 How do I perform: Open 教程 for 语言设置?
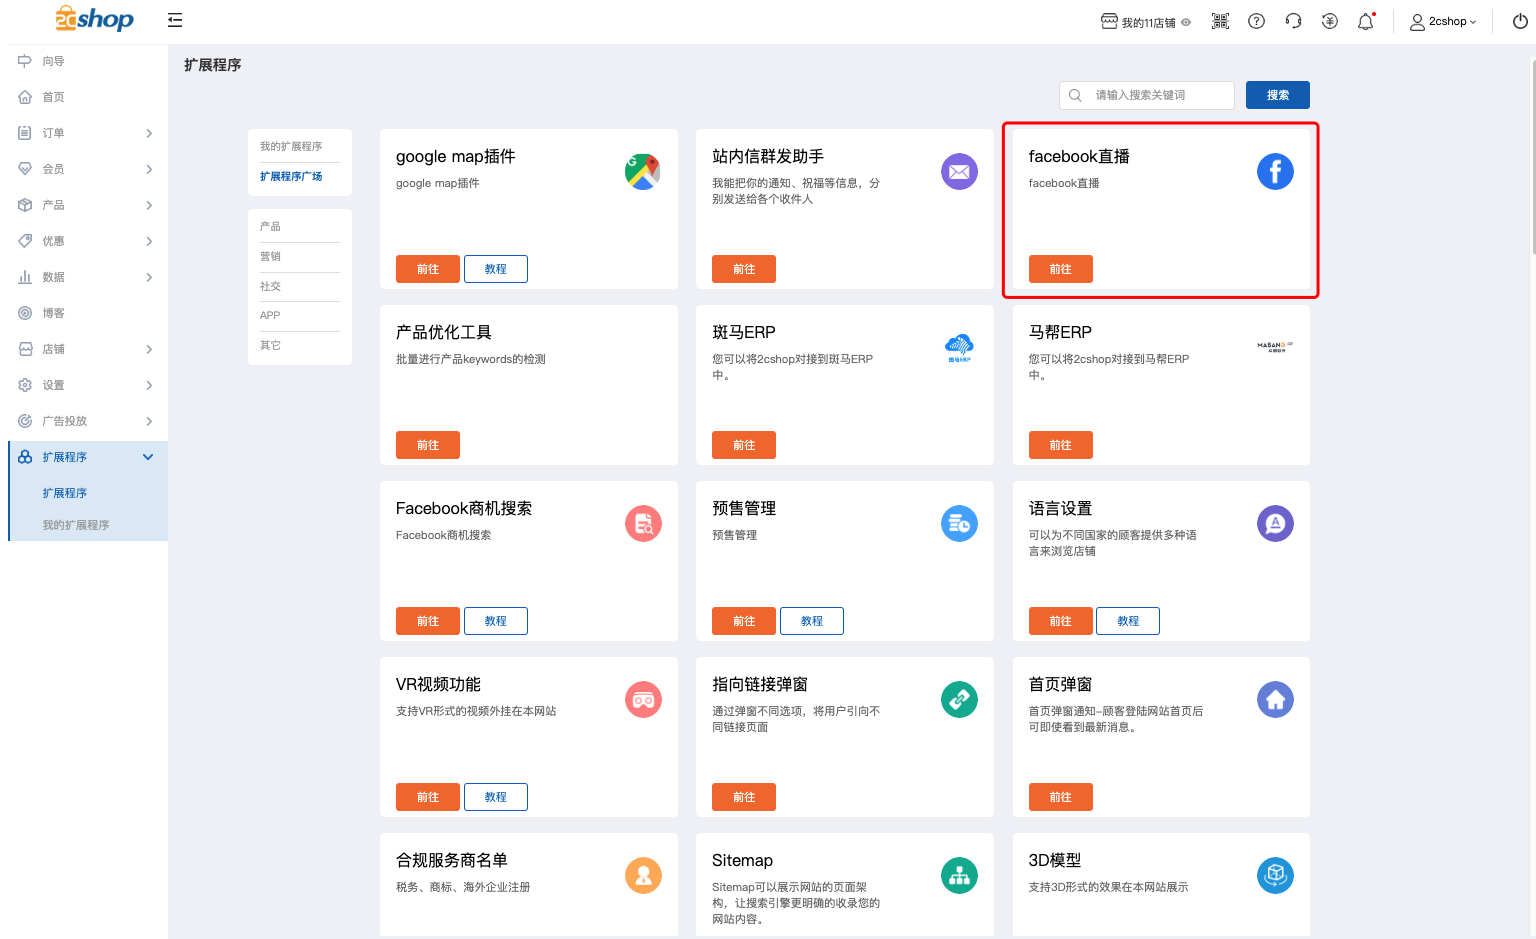click(1128, 621)
